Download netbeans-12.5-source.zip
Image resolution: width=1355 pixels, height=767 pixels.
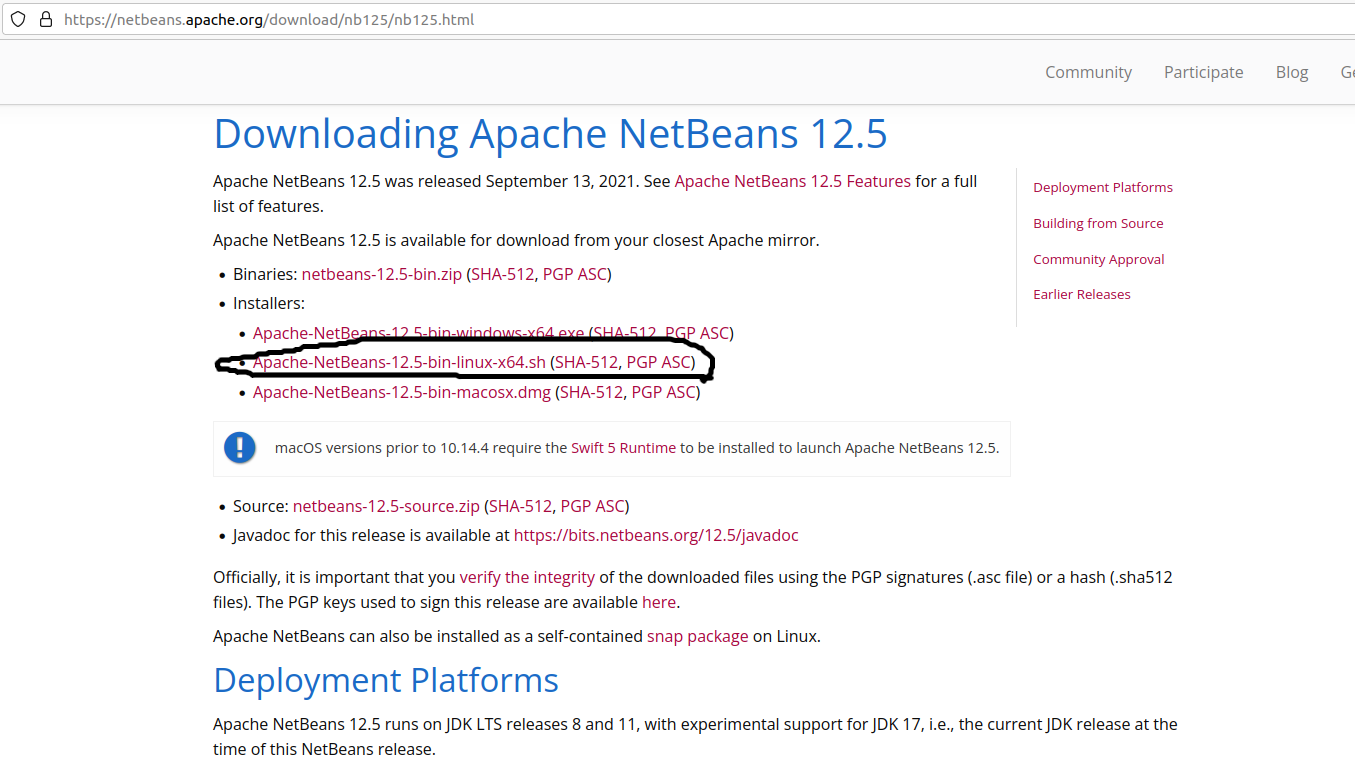[386, 506]
